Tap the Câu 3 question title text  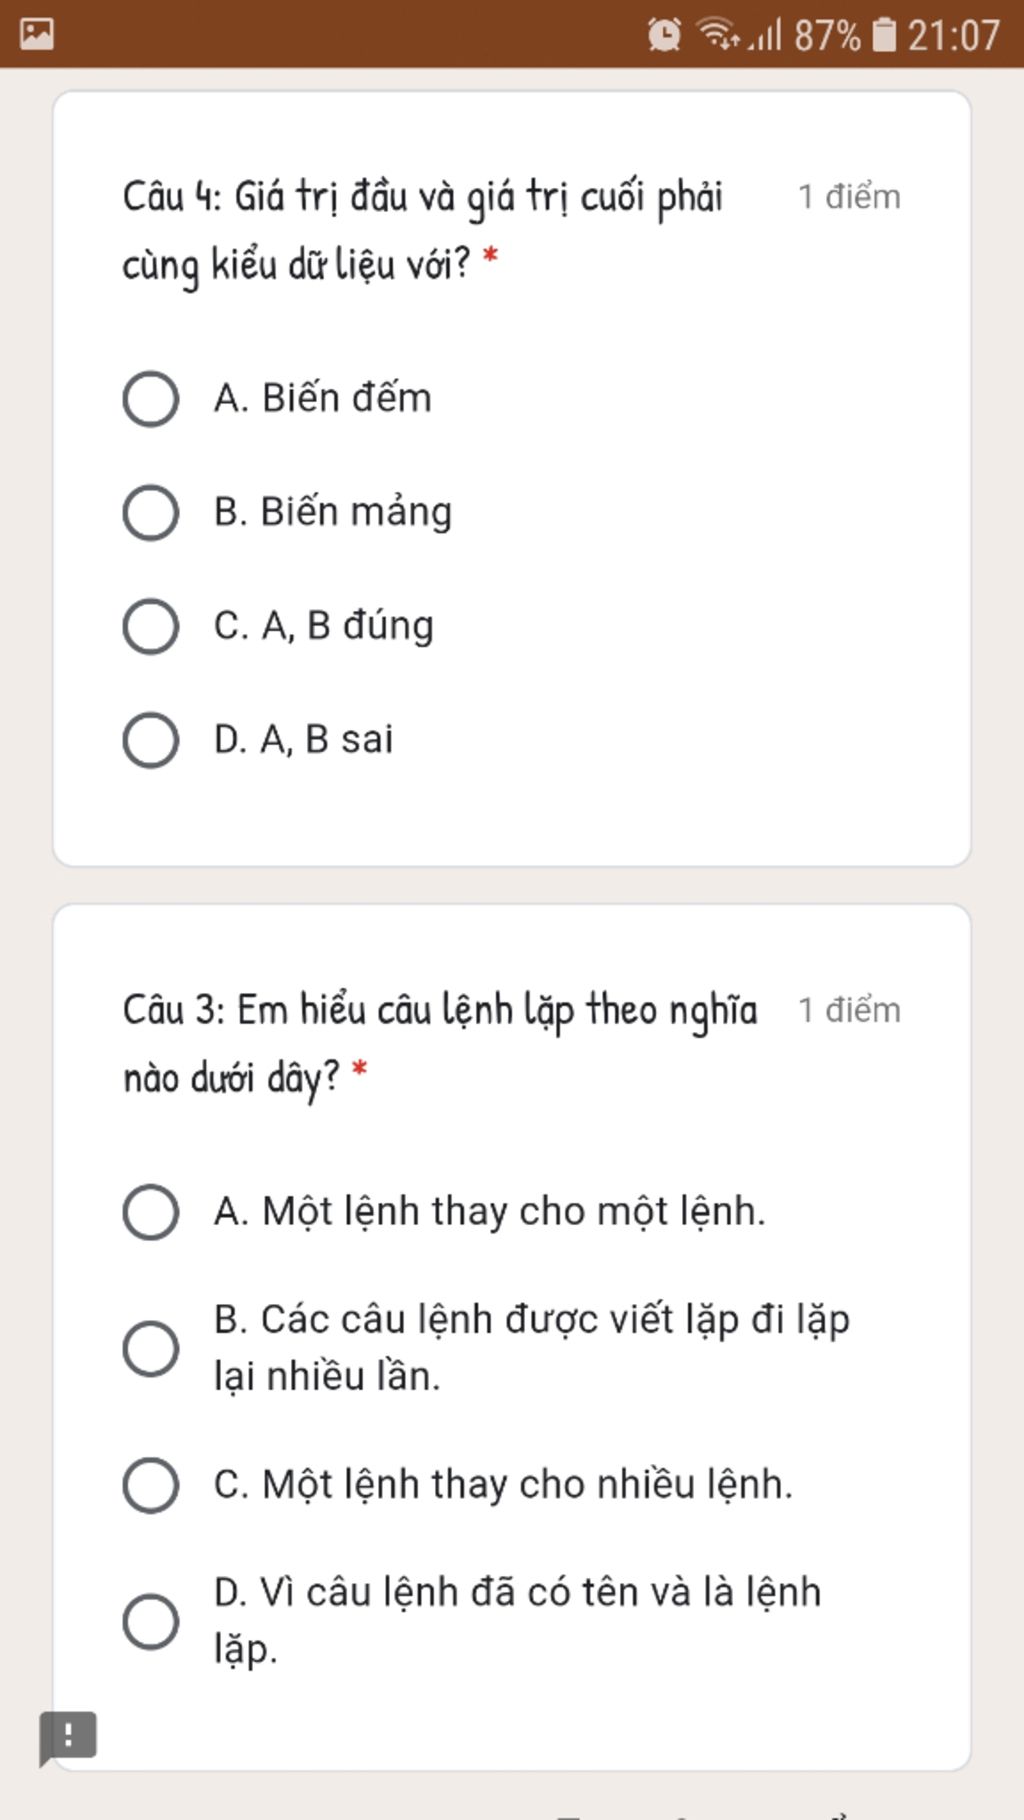440,1044
